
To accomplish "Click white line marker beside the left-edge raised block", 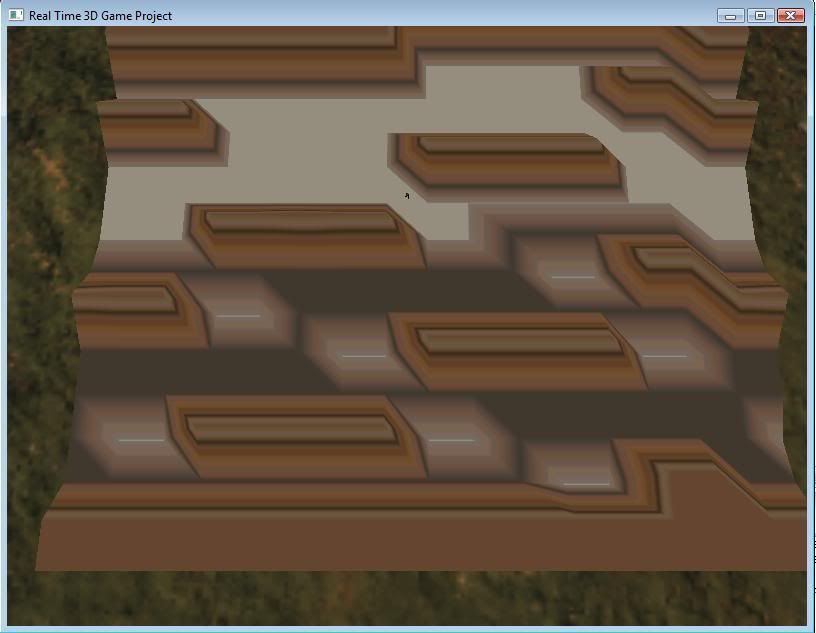I will coord(238,316).
